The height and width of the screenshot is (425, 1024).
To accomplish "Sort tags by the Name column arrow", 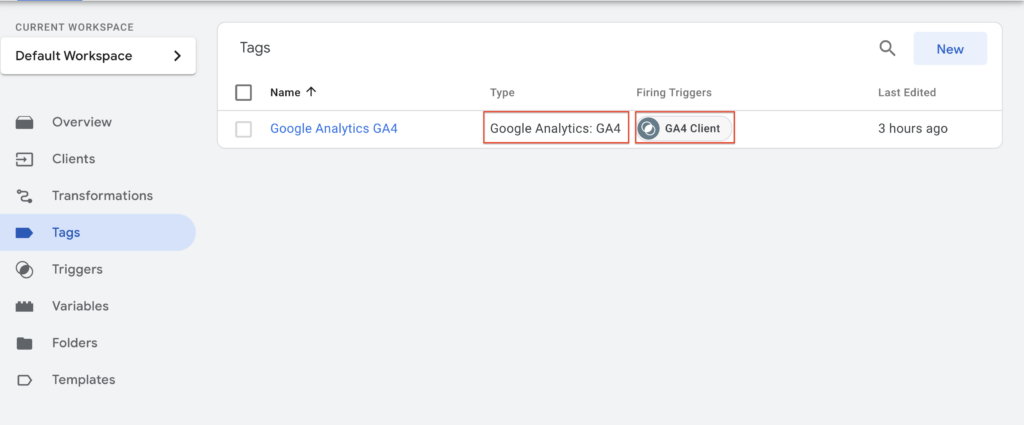I will [x=311, y=92].
